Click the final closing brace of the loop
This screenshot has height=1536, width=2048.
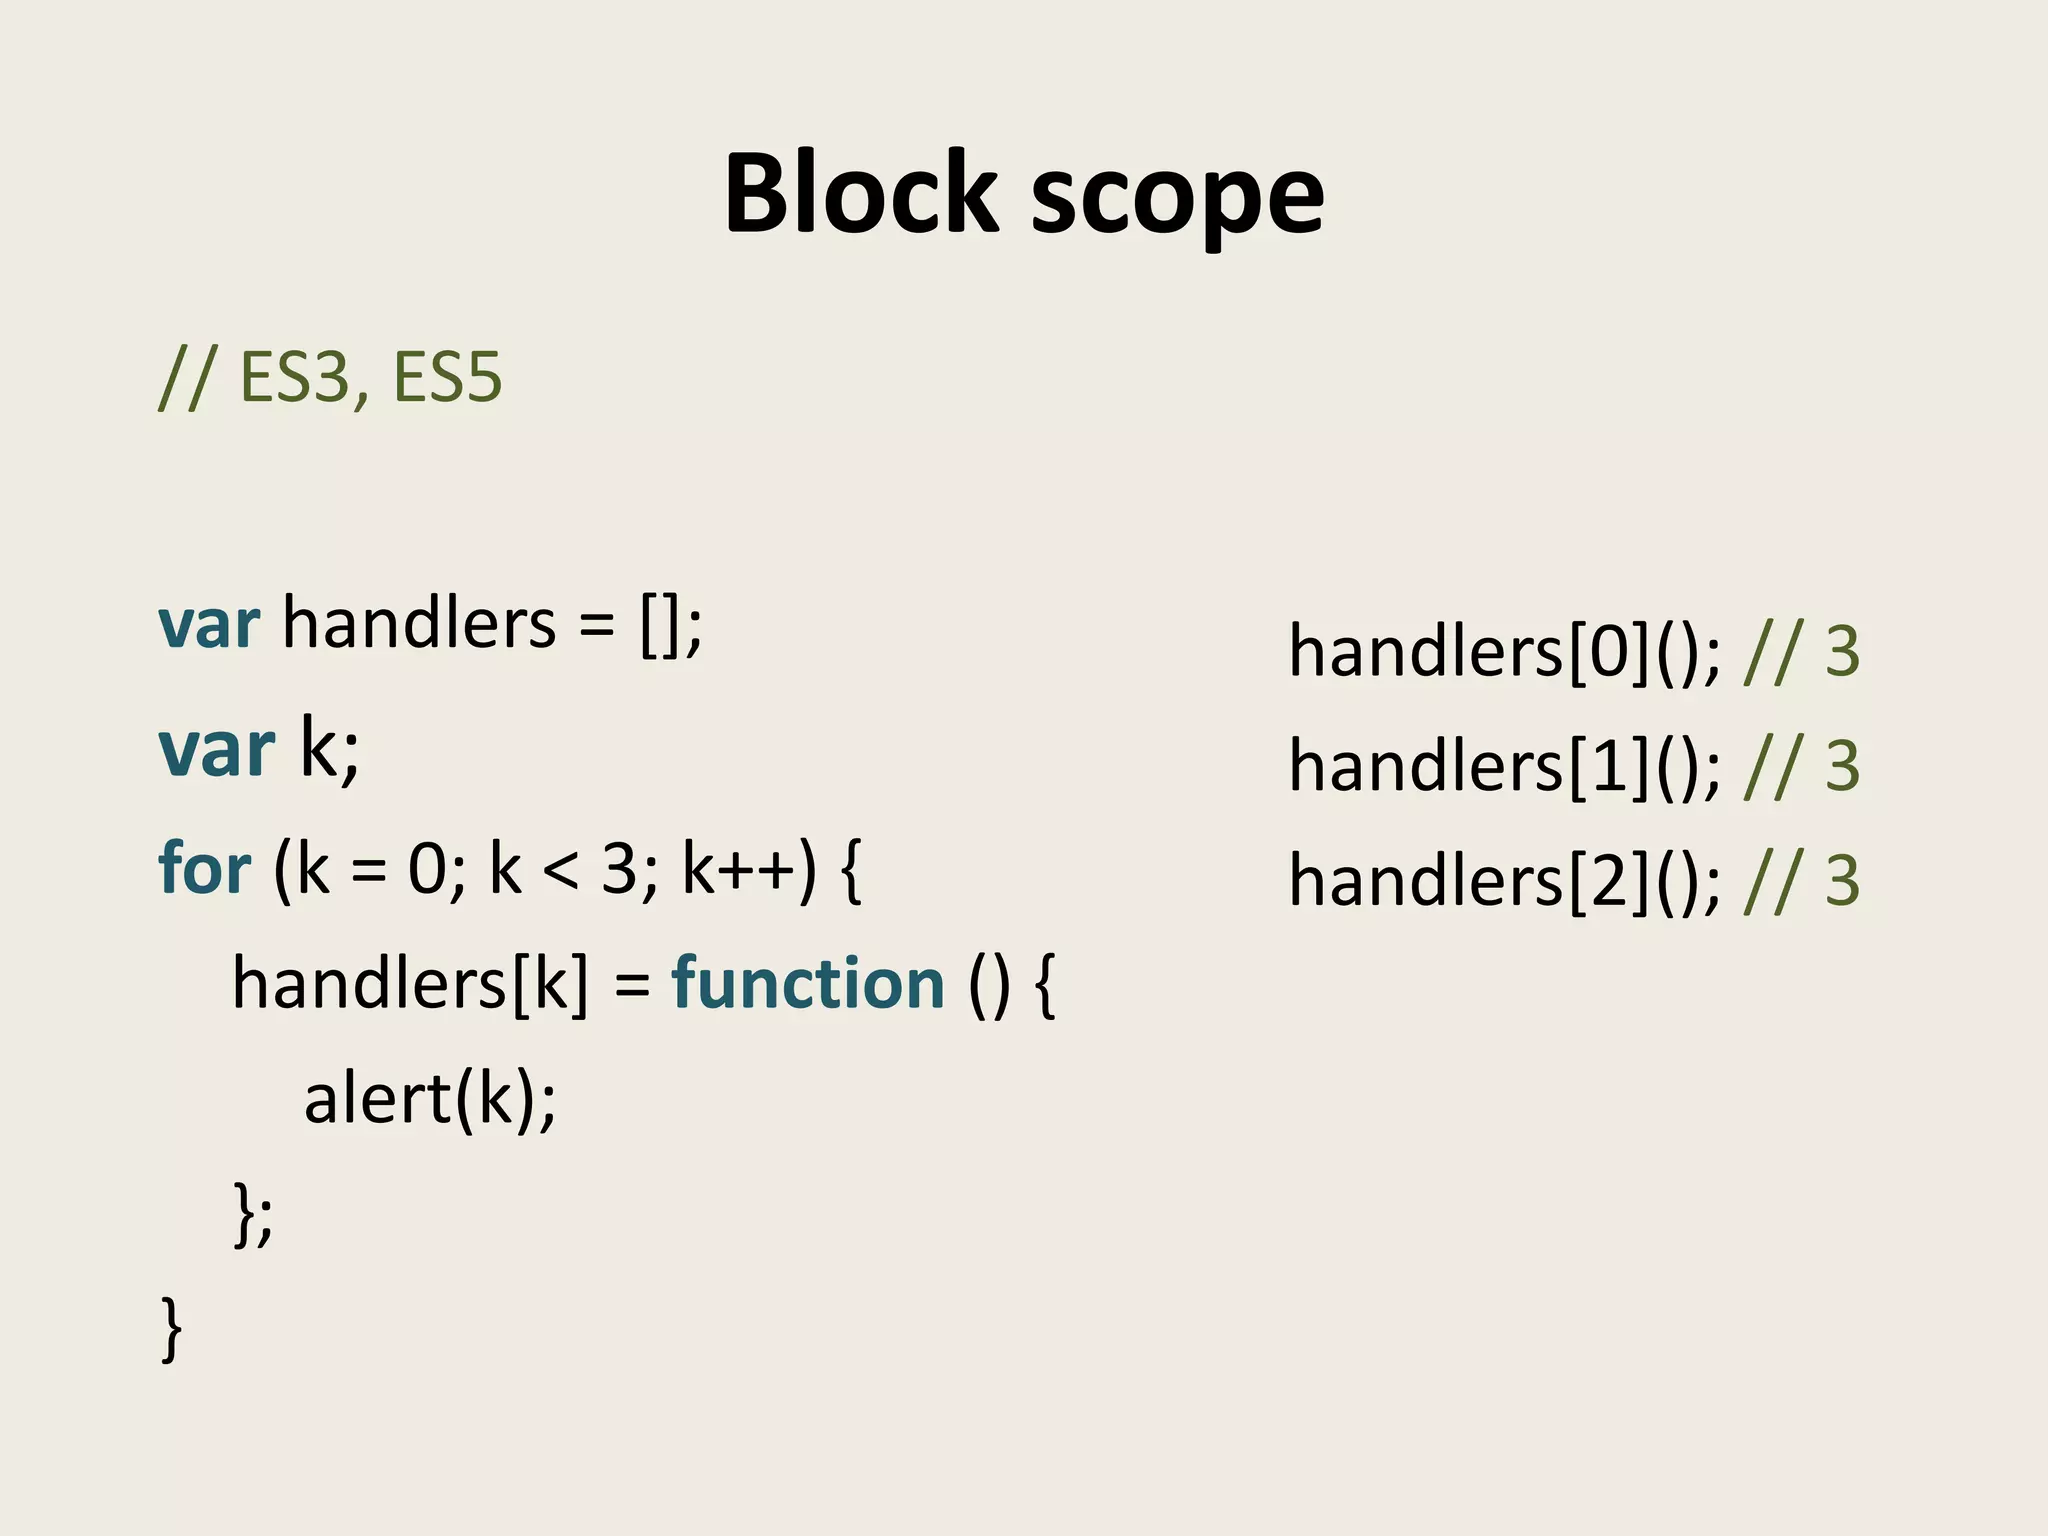(x=171, y=1328)
